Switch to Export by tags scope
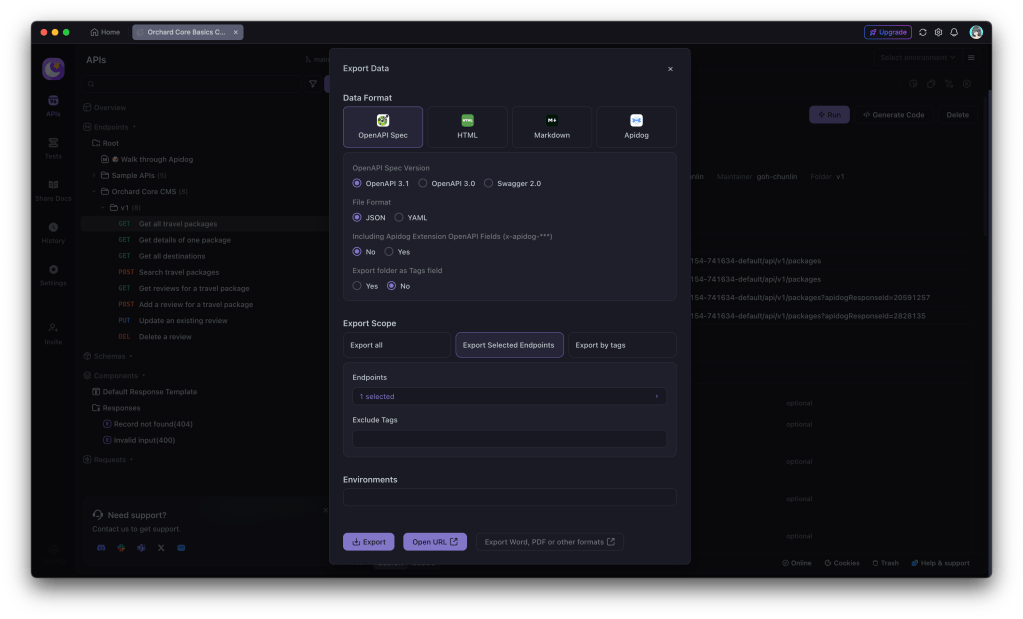The width and height of the screenshot is (1023, 619). [622, 345]
